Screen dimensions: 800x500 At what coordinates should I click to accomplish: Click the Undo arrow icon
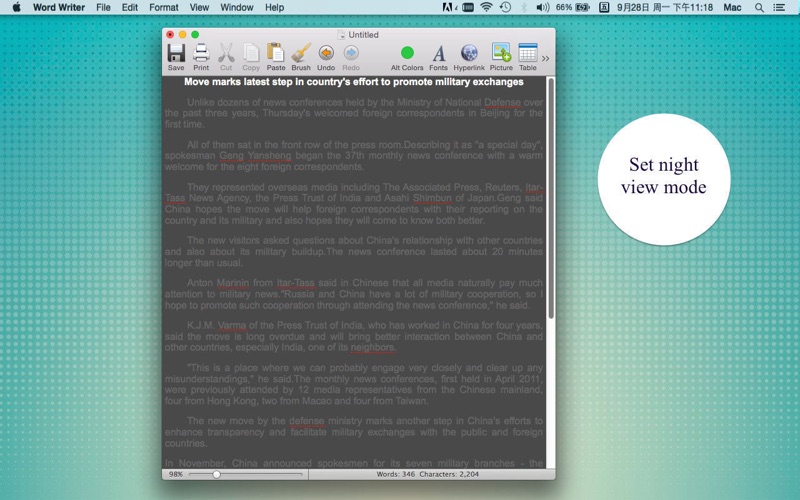coord(326,53)
